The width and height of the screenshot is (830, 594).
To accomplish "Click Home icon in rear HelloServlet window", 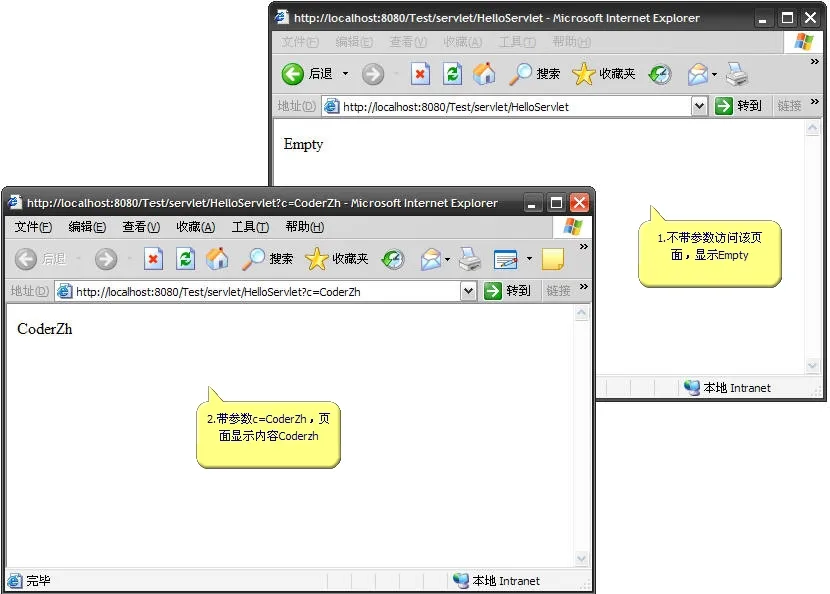I will (x=484, y=74).
